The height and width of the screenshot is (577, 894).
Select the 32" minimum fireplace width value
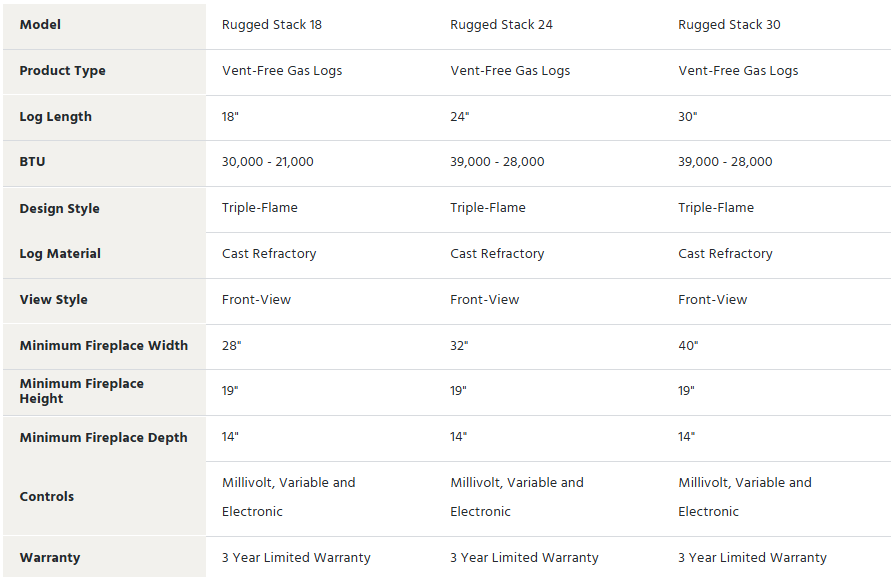pos(459,346)
